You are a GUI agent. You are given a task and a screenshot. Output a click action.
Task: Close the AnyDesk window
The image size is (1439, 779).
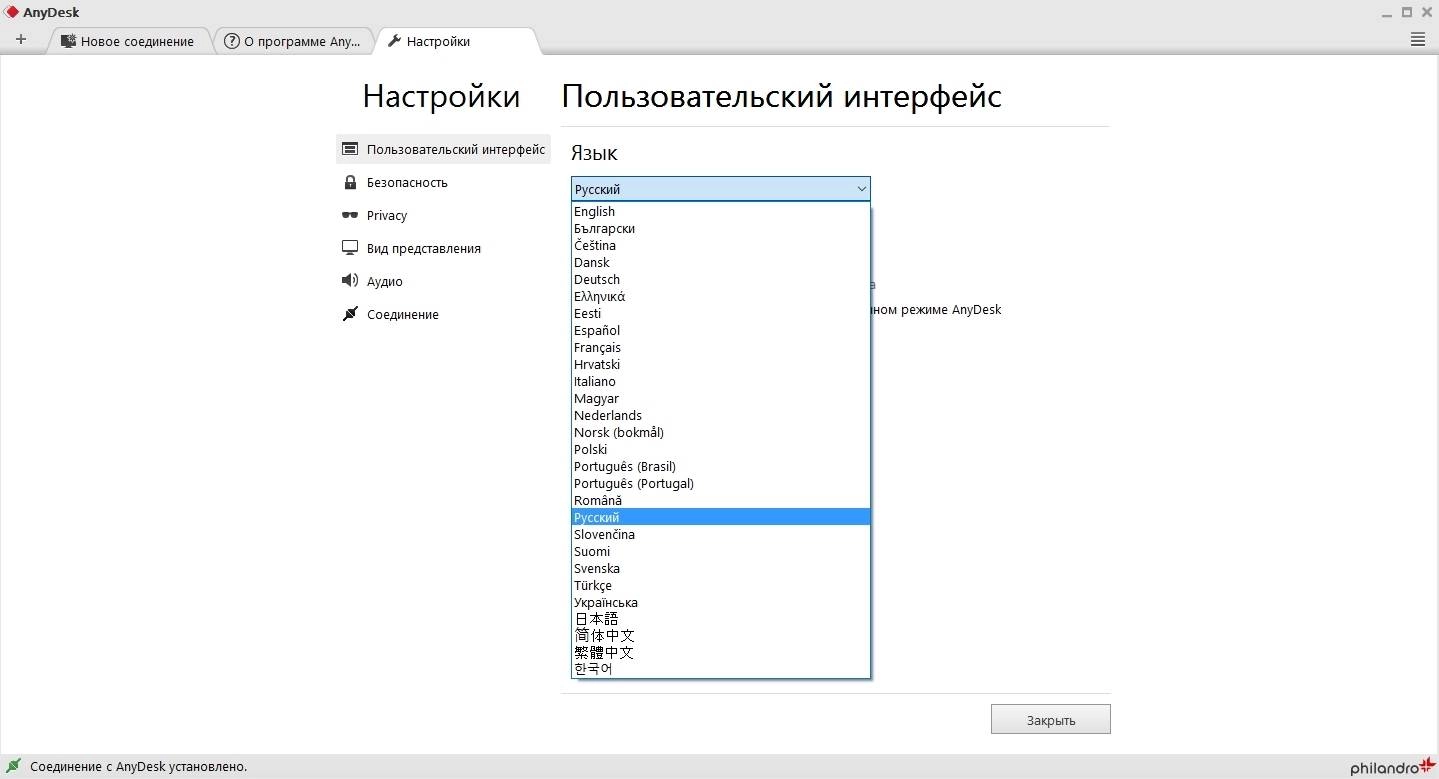tap(1426, 12)
